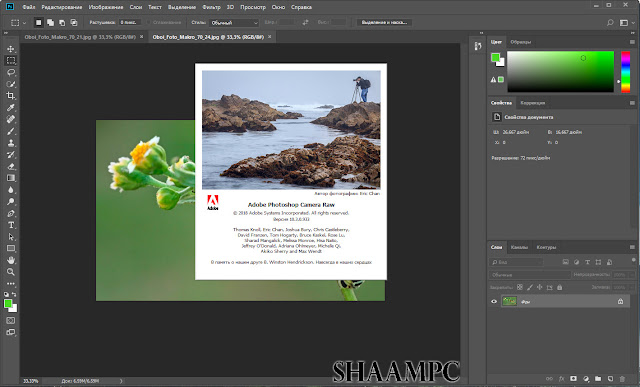This screenshot has width=640, height=387.
Task: Click the search magnifier in options bar
Action: 610,22
